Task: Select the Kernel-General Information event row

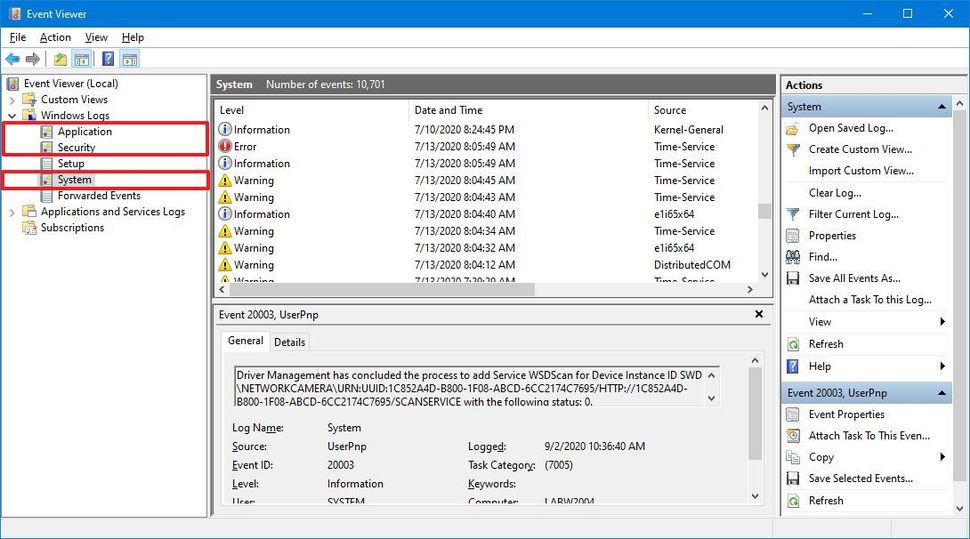Action: (486, 130)
